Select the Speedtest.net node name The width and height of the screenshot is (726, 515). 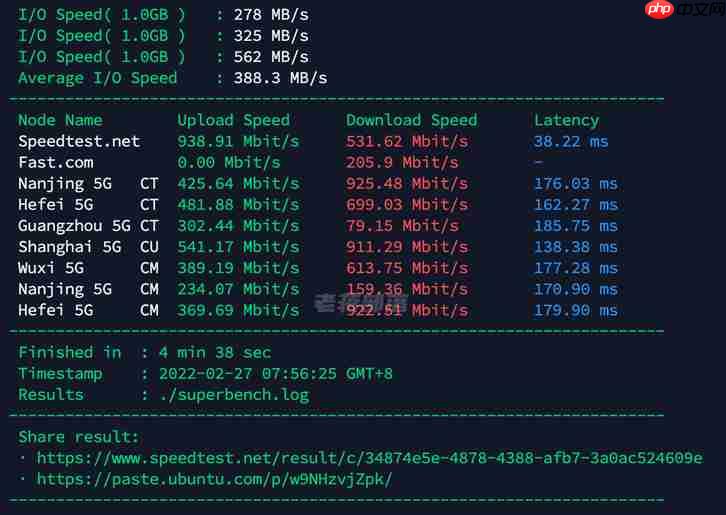tap(79, 141)
